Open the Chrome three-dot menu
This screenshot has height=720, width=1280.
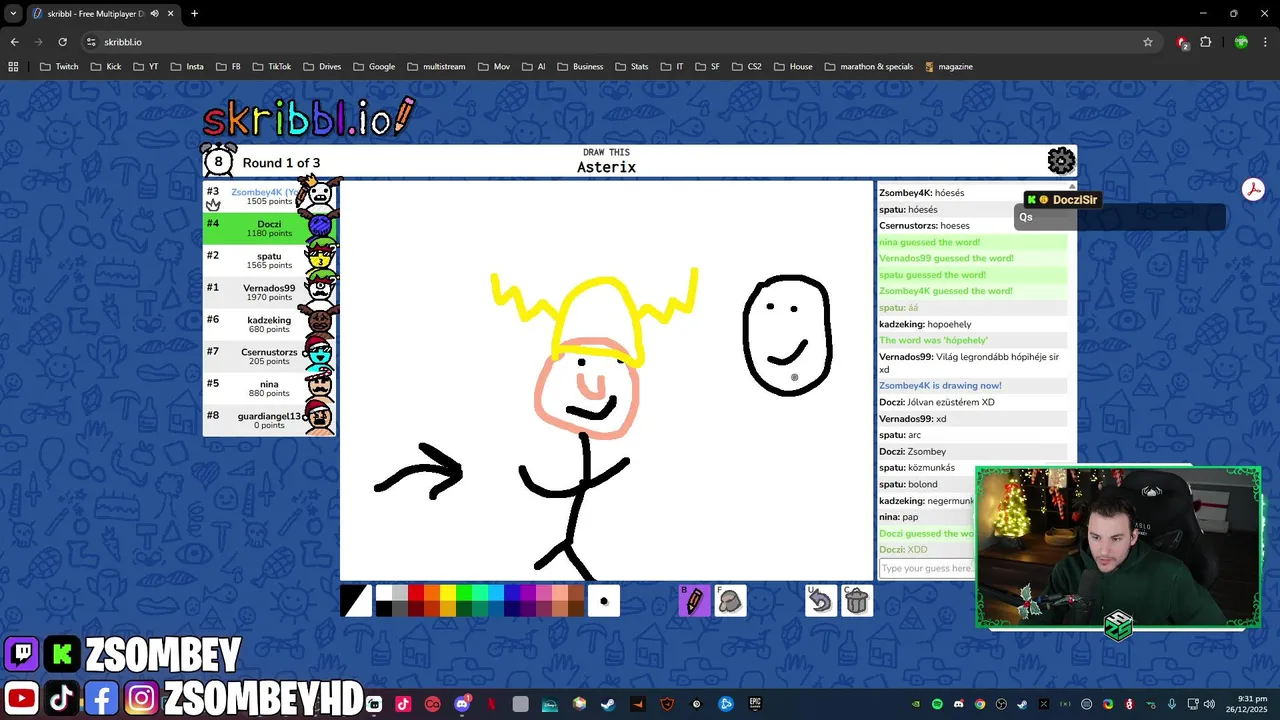(1267, 42)
